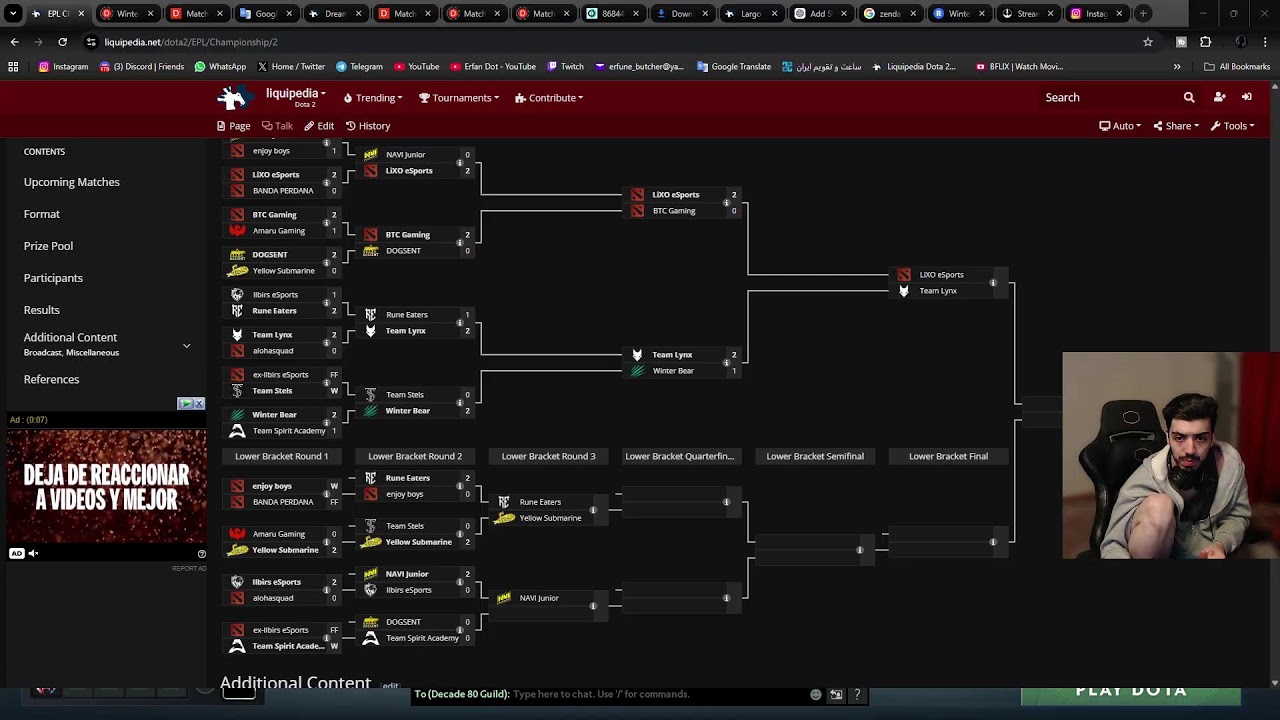
Task: Close the advertisement with the X icon
Action: point(199,403)
